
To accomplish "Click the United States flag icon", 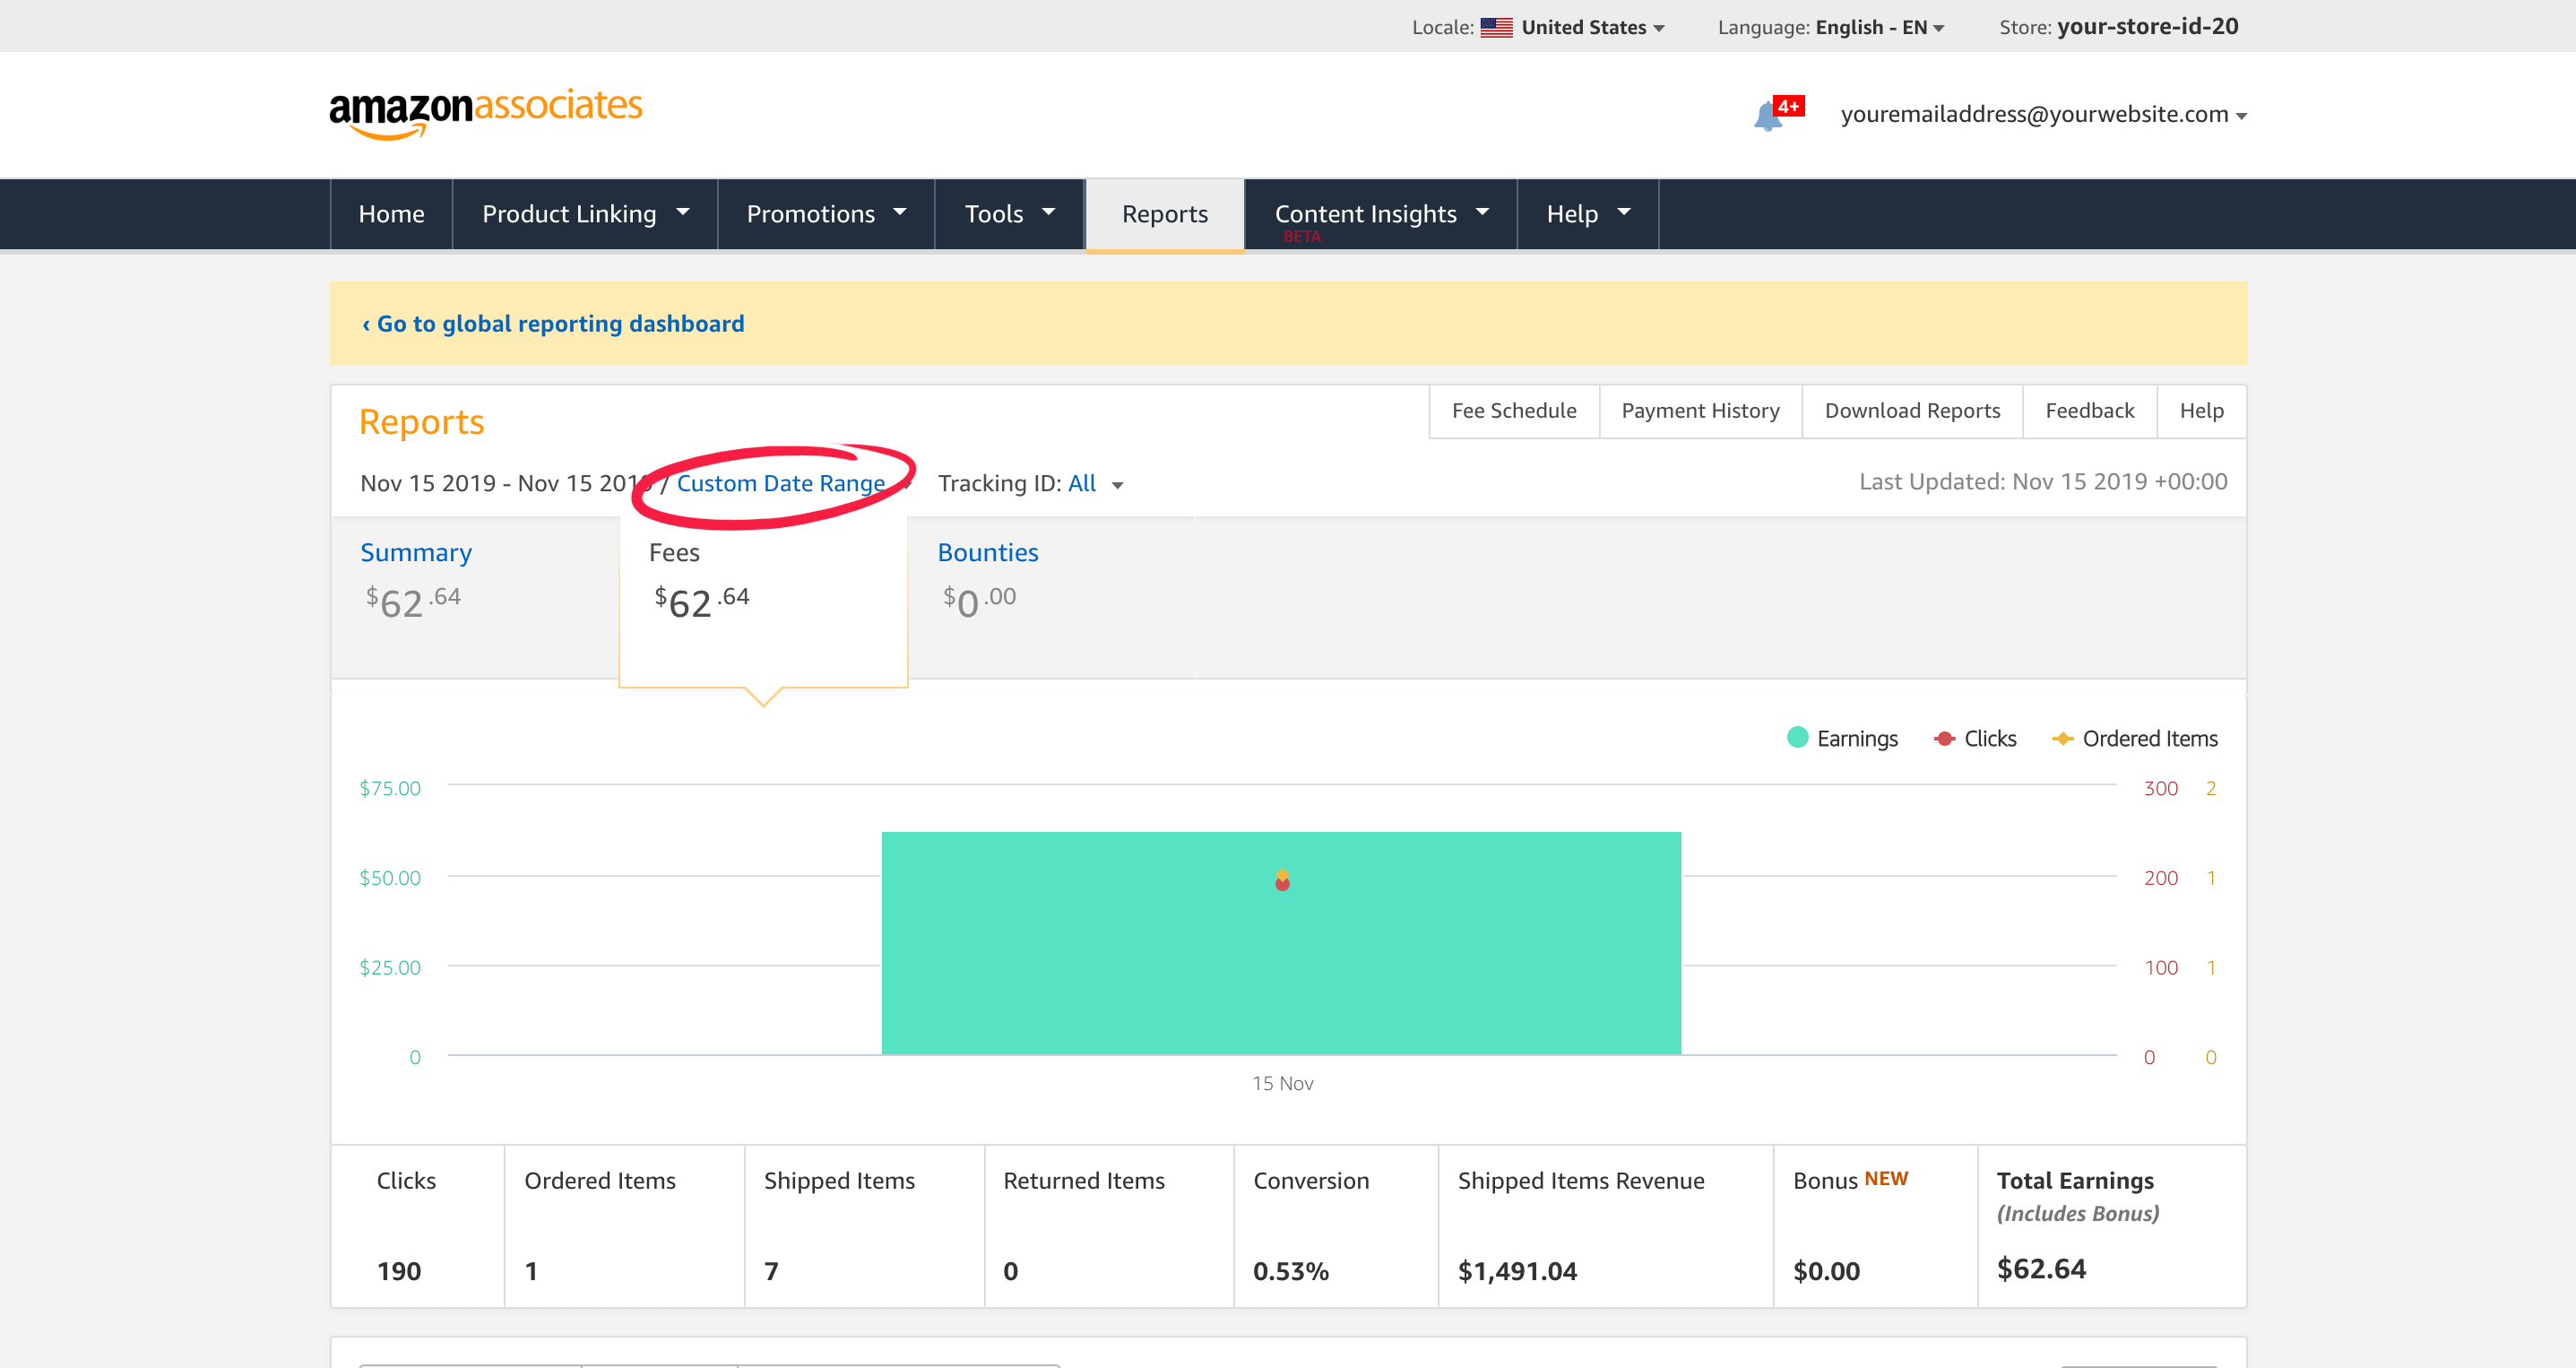I will tap(1496, 27).
